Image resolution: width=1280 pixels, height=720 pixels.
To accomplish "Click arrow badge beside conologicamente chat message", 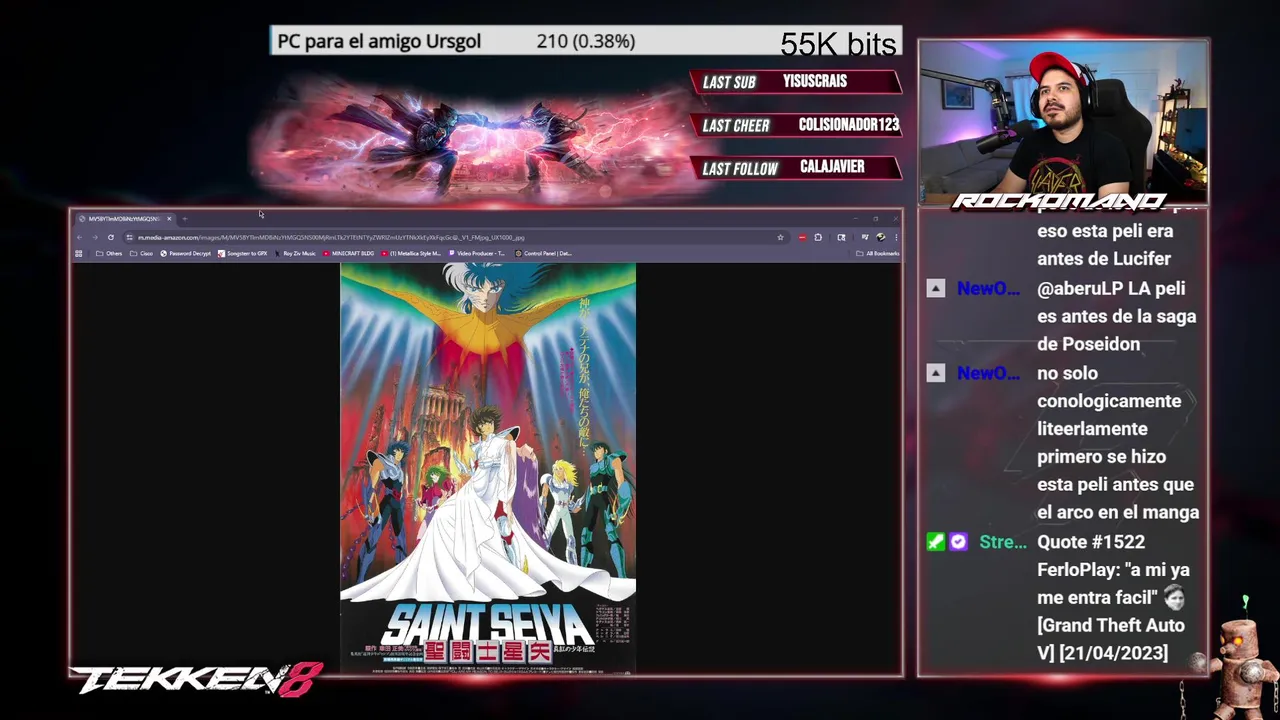I will 935,373.
